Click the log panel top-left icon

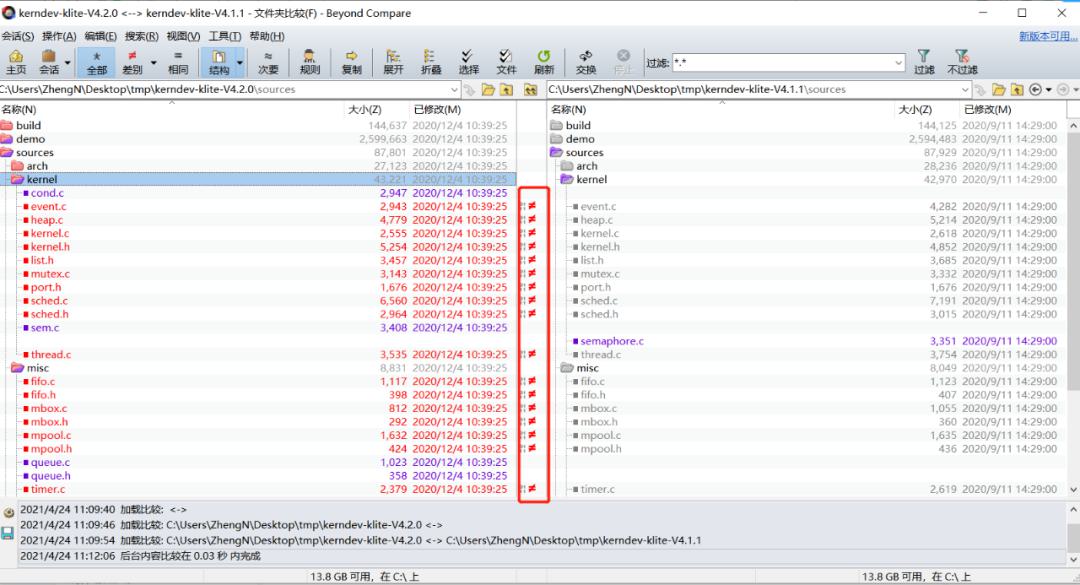coord(8,513)
